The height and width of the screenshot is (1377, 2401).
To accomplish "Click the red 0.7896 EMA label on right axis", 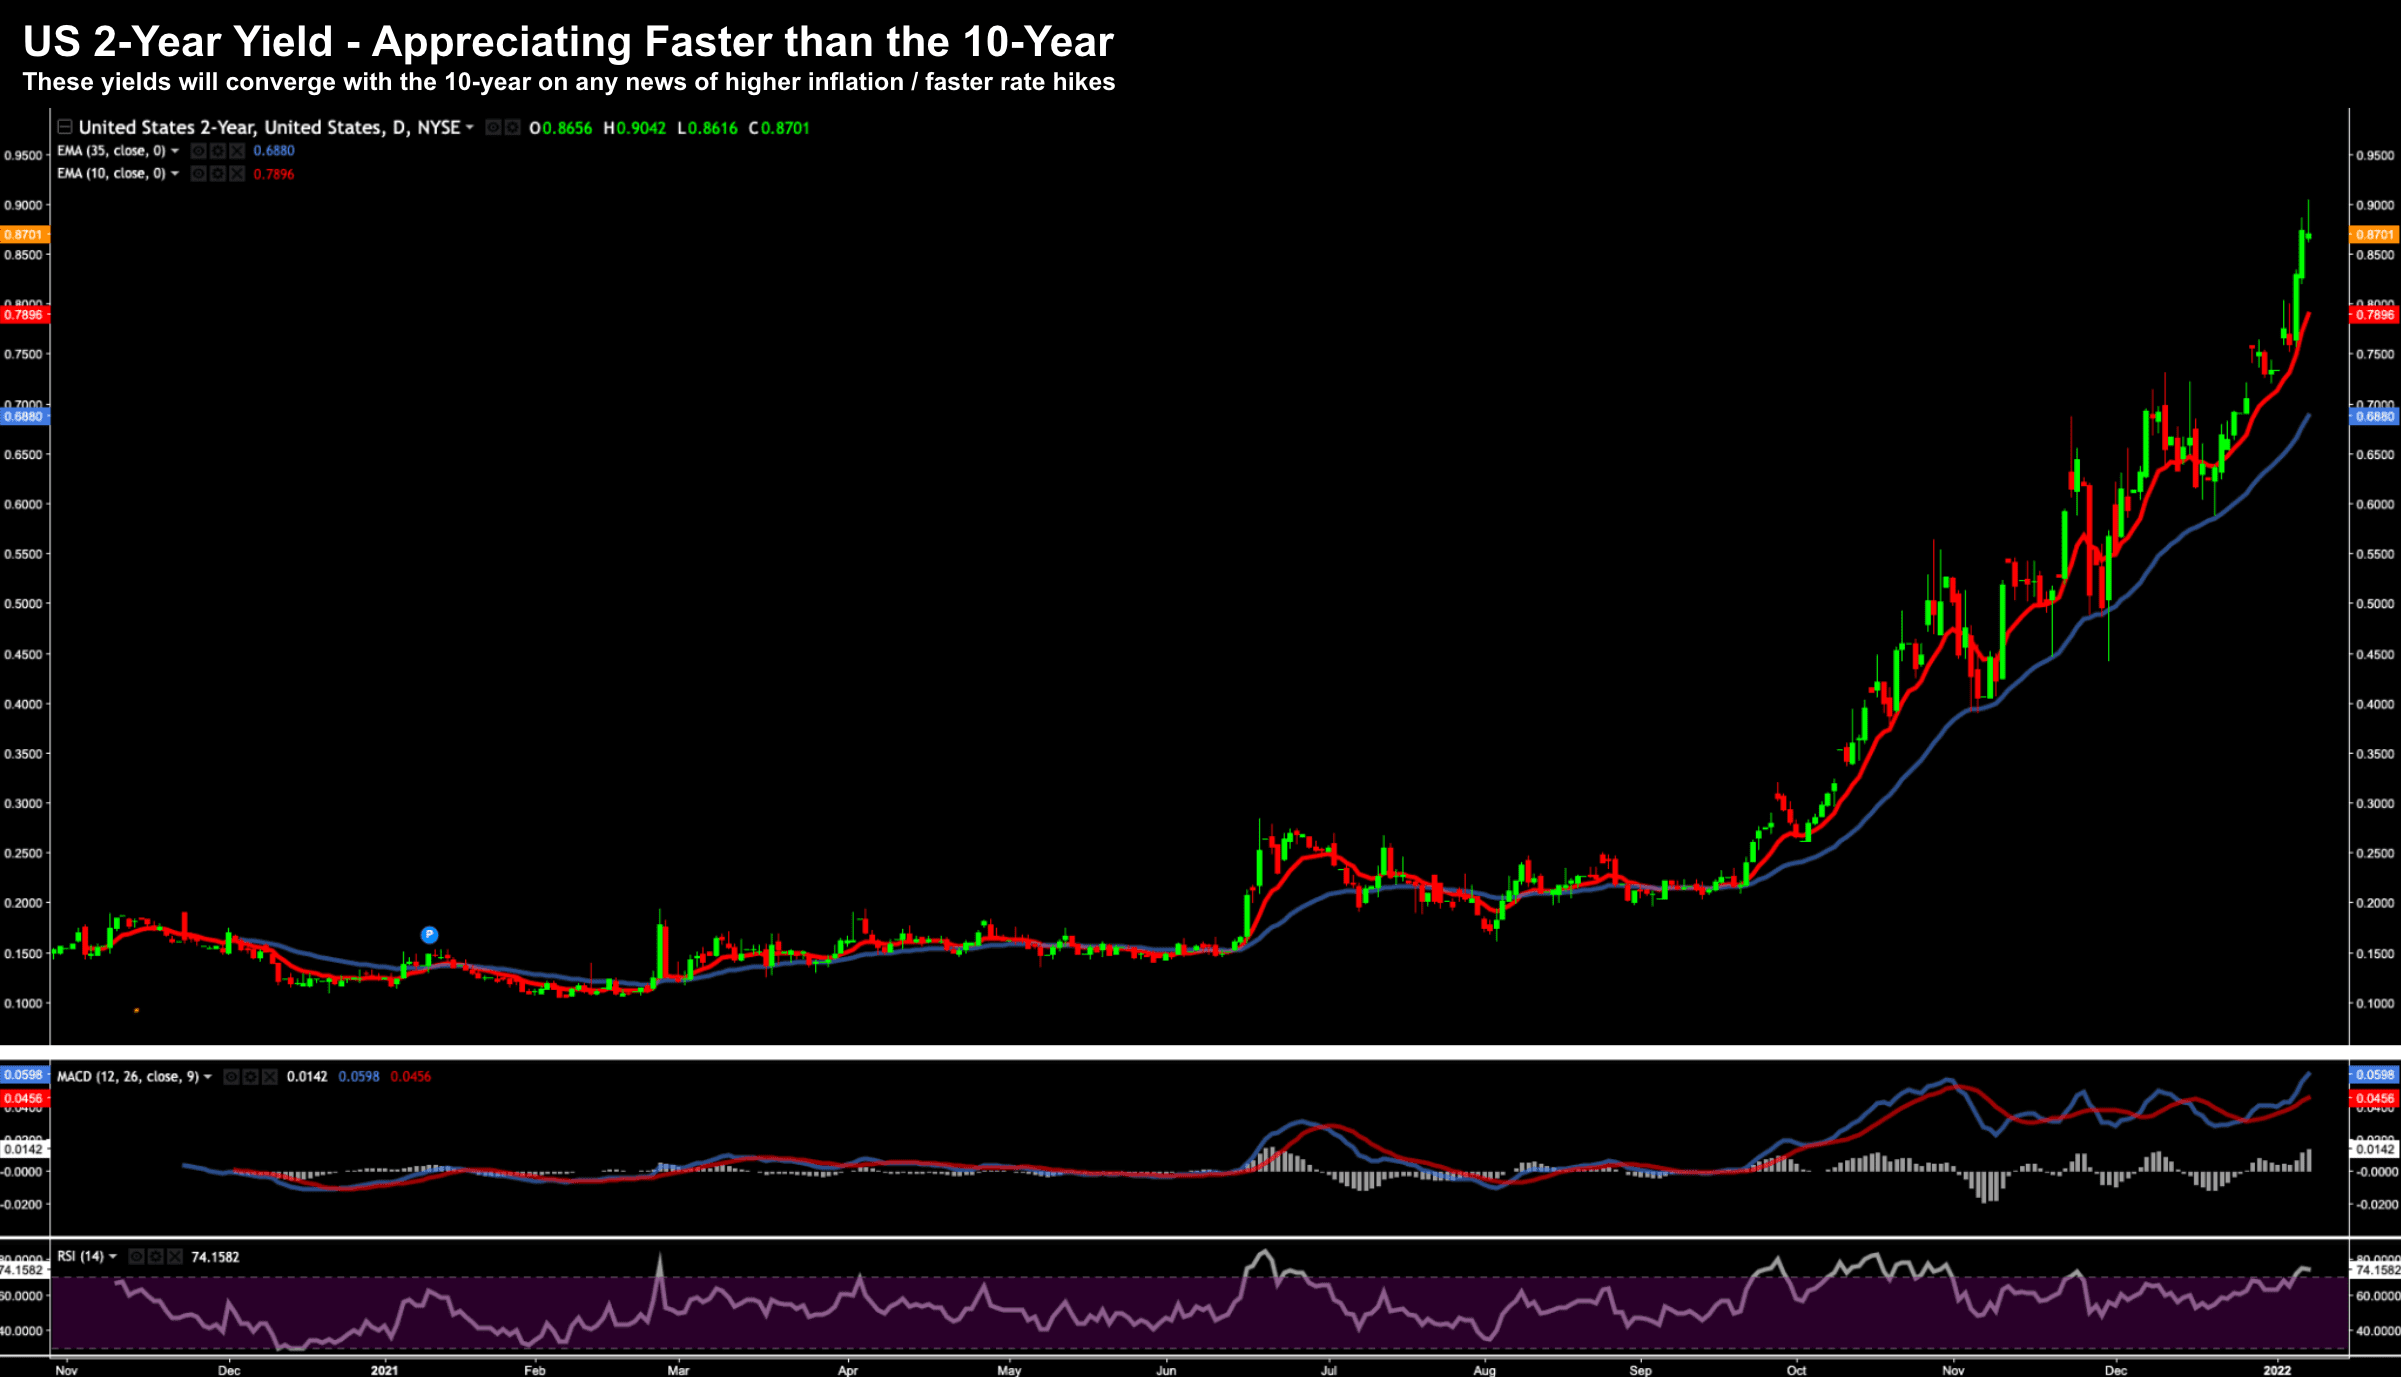I will [x=2374, y=315].
